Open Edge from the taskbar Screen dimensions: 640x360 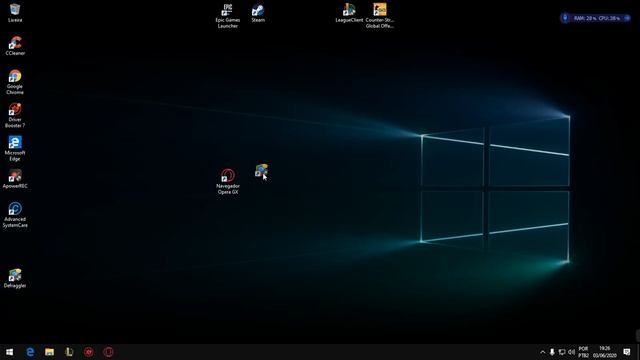30,352
